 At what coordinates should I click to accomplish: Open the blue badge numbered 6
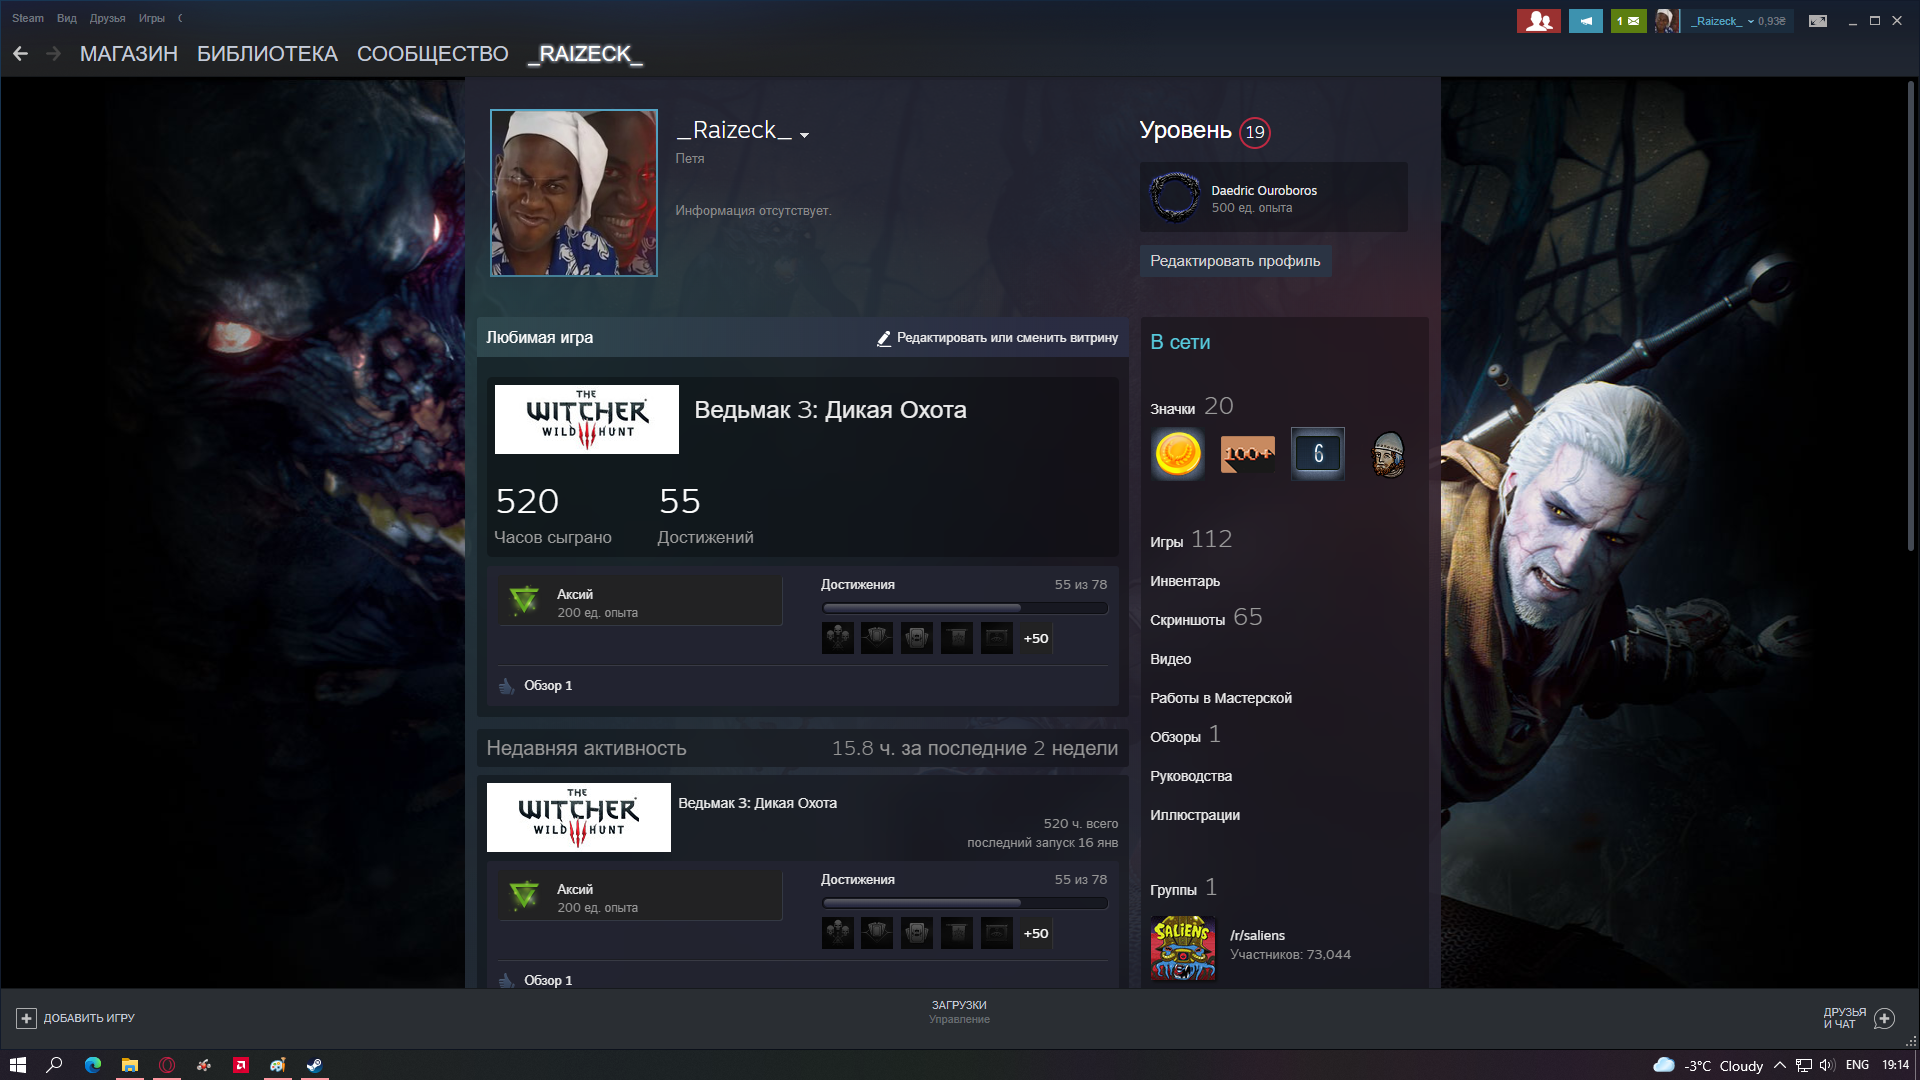coord(1318,454)
